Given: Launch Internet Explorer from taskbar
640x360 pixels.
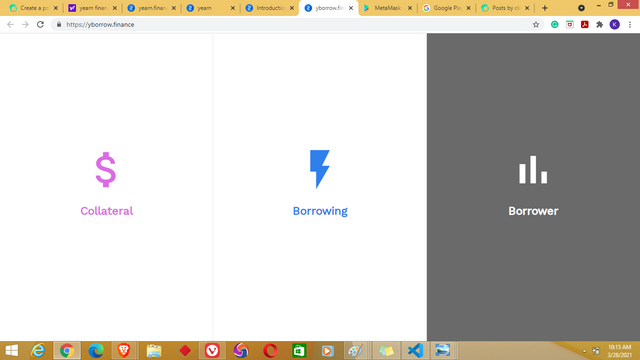Looking at the screenshot, I should coord(38,351).
